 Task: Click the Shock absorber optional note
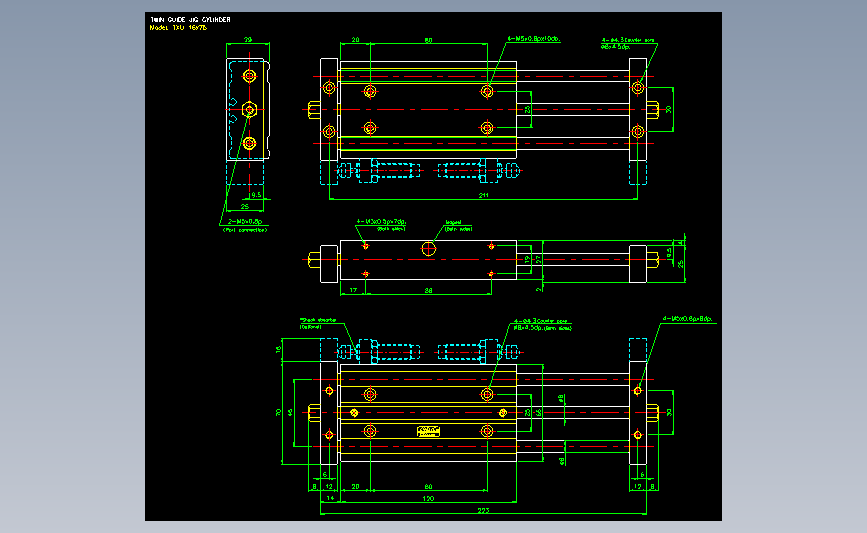318,323
